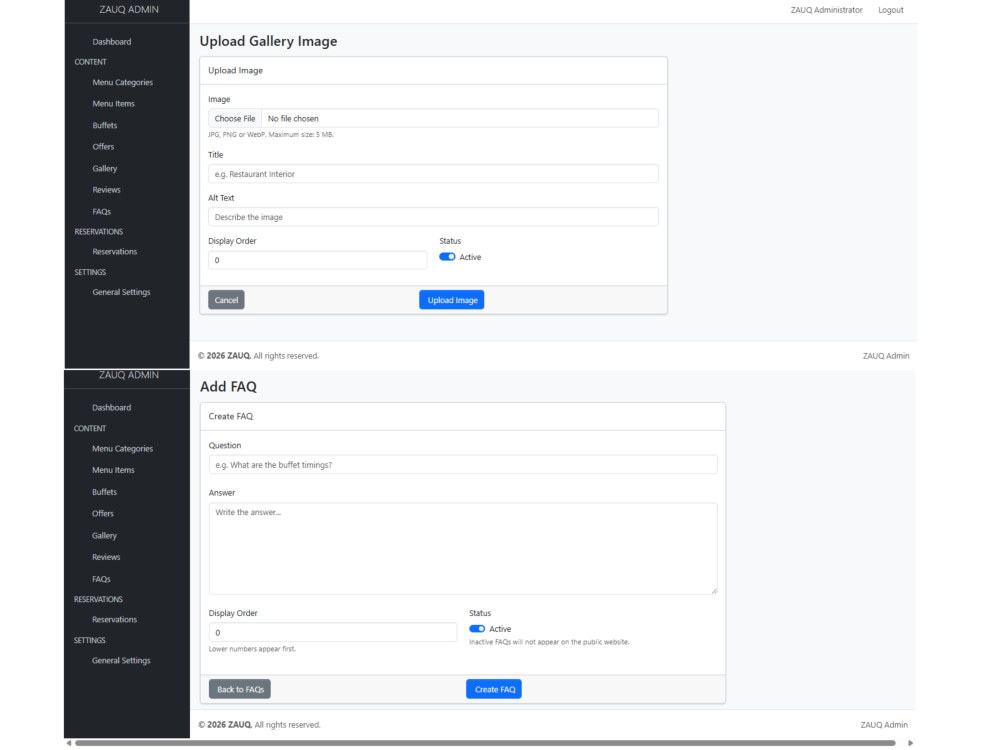The width and height of the screenshot is (1000, 750).
Task: Open FAQs in upper sidebar
Action: click(x=101, y=212)
